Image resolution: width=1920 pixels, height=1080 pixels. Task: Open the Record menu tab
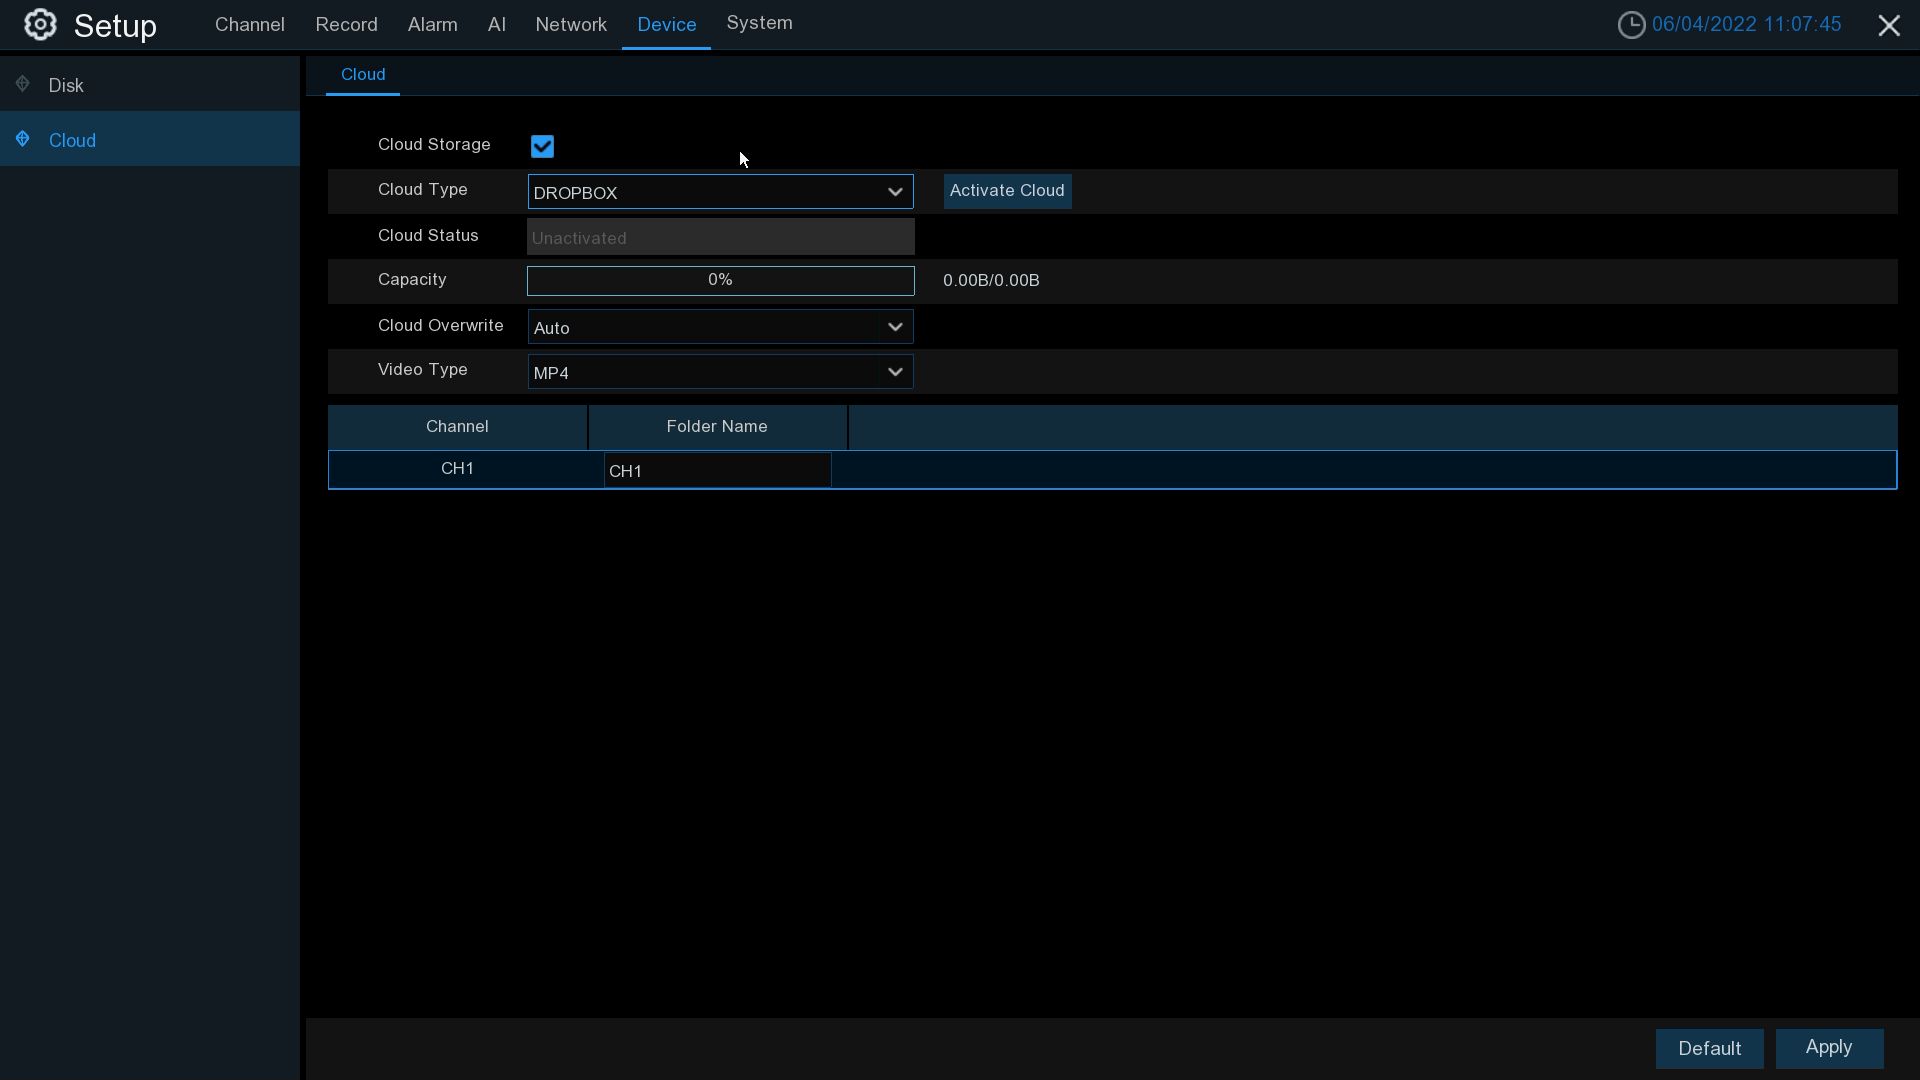pyautogui.click(x=346, y=25)
